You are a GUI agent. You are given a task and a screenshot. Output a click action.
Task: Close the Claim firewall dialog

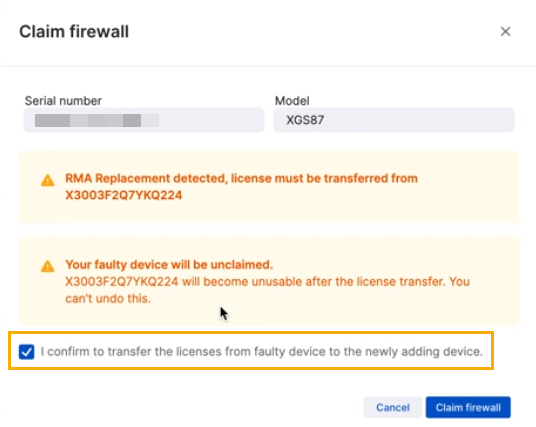505,31
